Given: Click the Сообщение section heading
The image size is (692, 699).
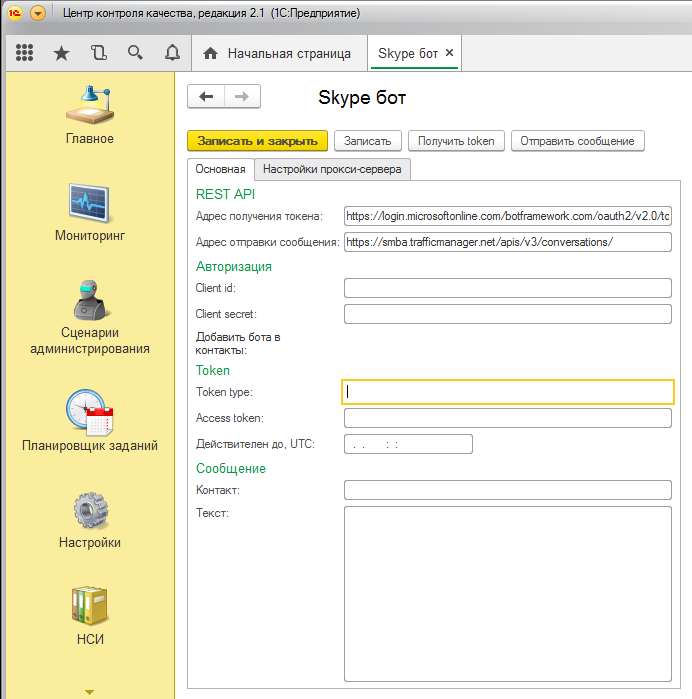Looking at the screenshot, I should [231, 469].
